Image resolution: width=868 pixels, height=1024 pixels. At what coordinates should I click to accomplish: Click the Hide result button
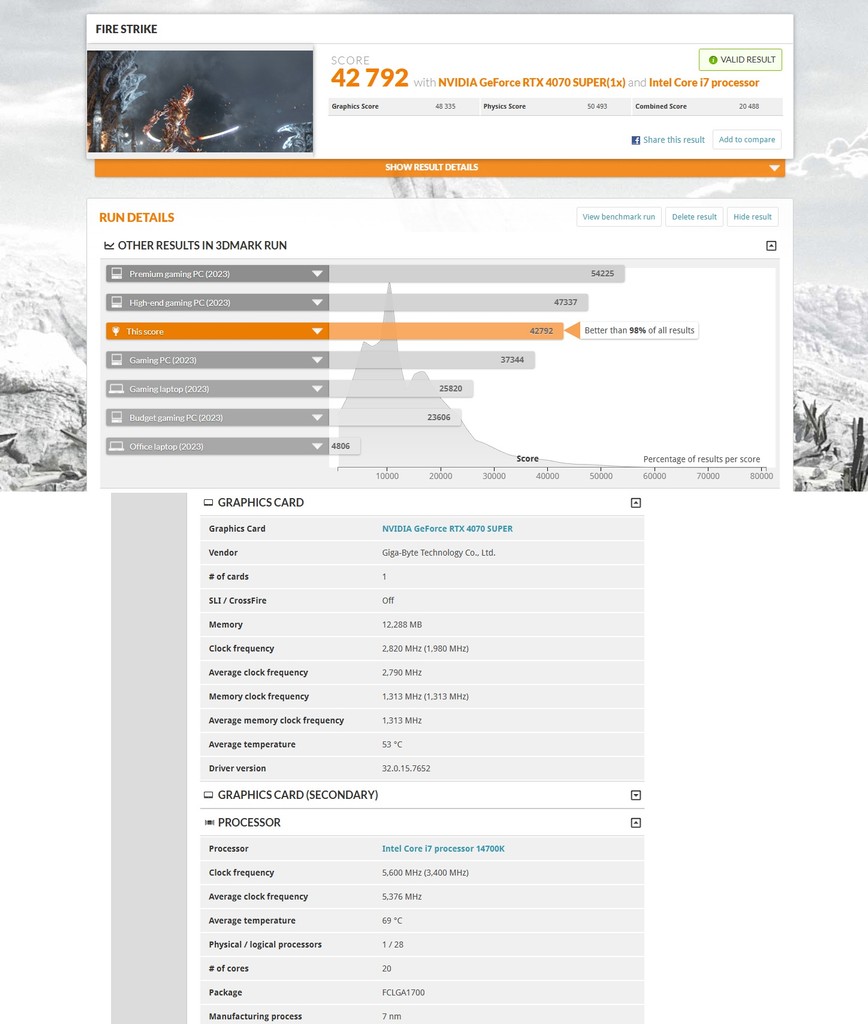[752, 217]
